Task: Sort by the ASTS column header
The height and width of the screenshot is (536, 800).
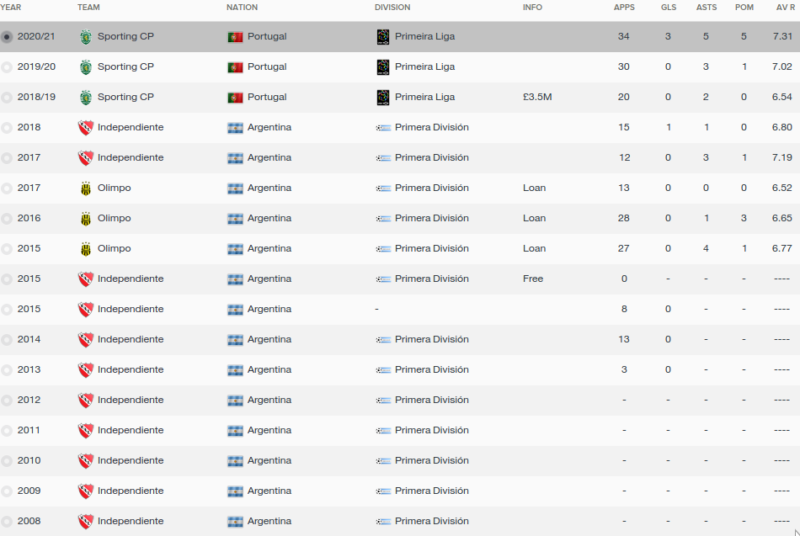Action: pyautogui.click(x=707, y=7)
